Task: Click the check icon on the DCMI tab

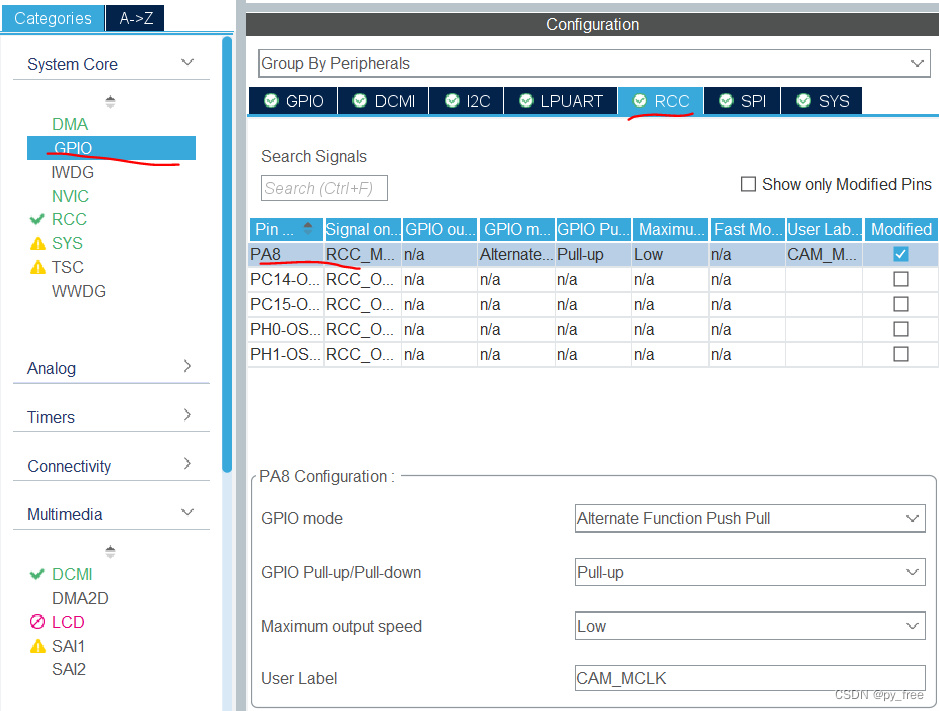Action: click(x=359, y=100)
